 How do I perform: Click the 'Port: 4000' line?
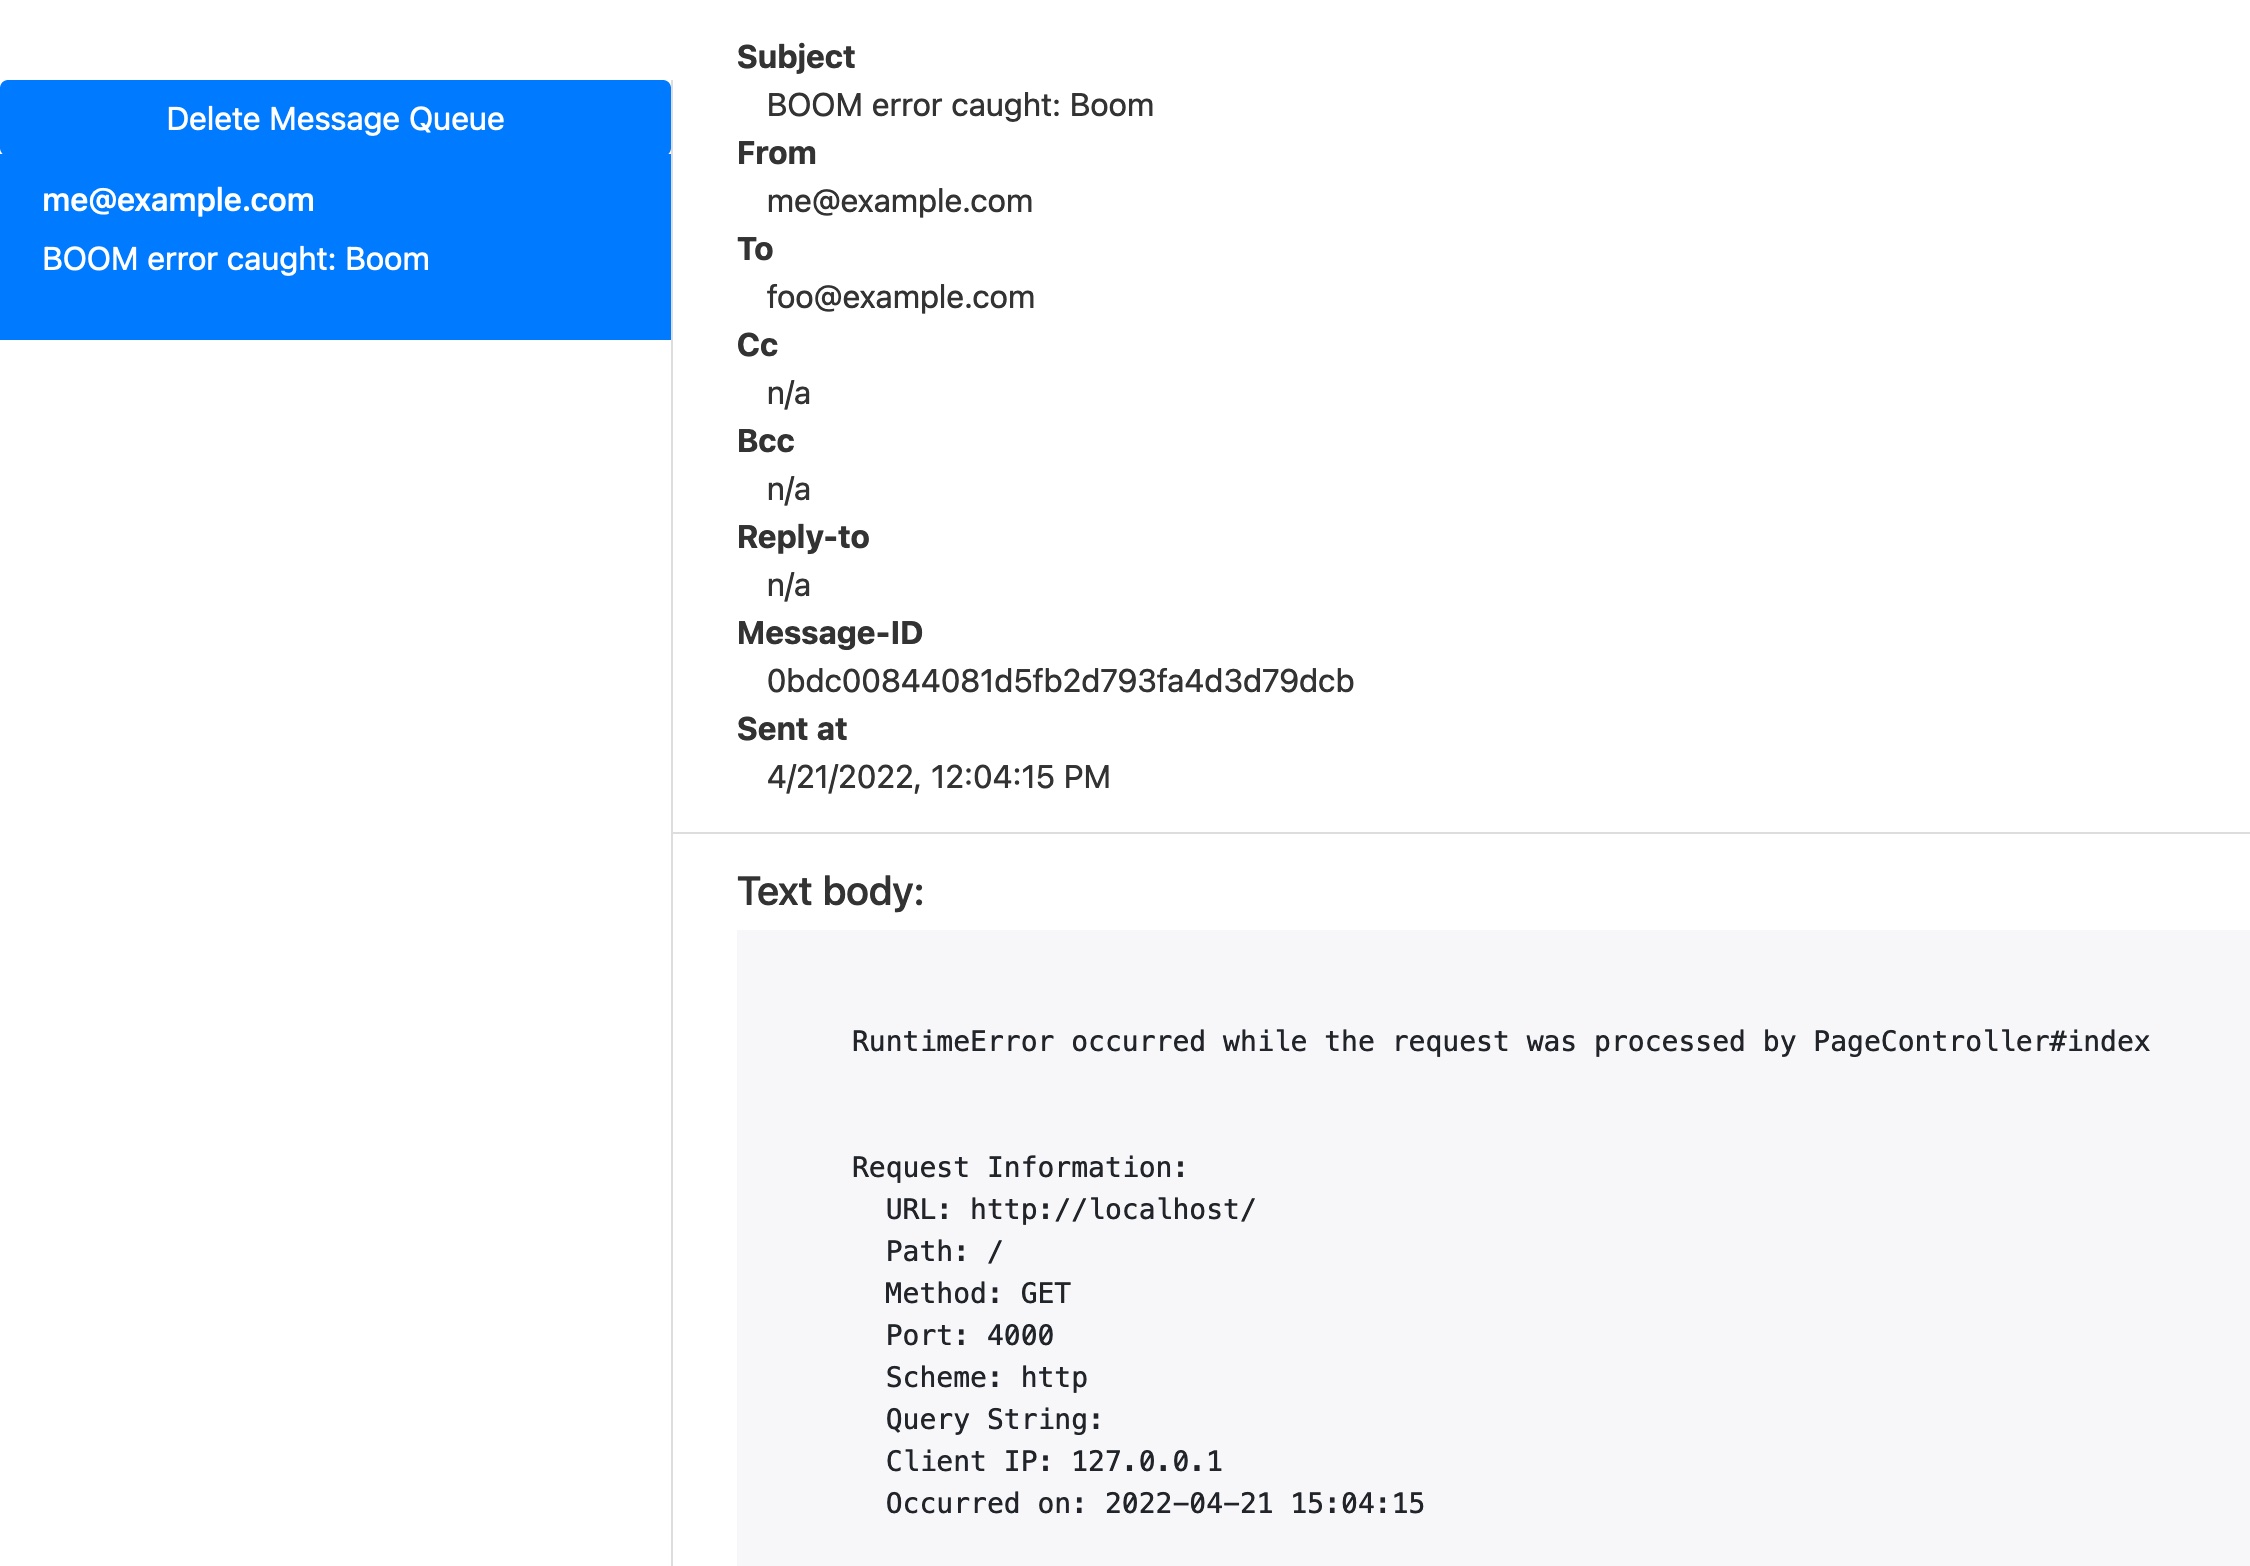970,1335
